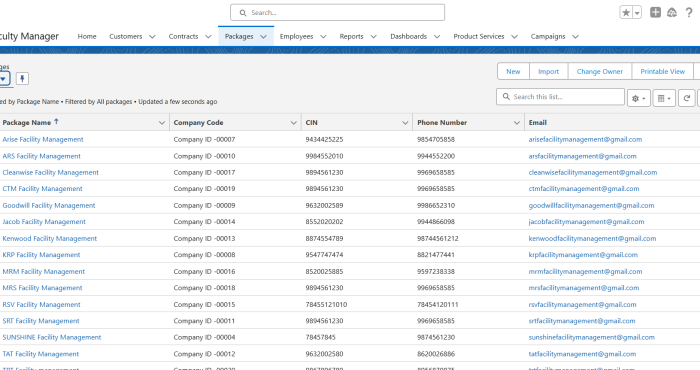
Task: Focus the Search this list field
Action: point(560,96)
